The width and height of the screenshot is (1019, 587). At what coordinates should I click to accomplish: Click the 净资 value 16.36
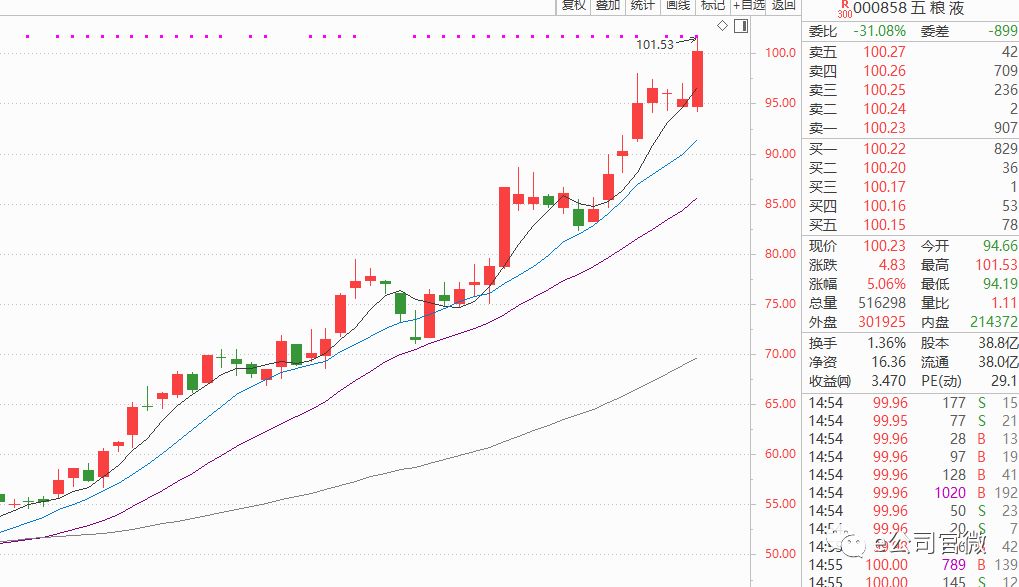pyautogui.click(x=888, y=362)
